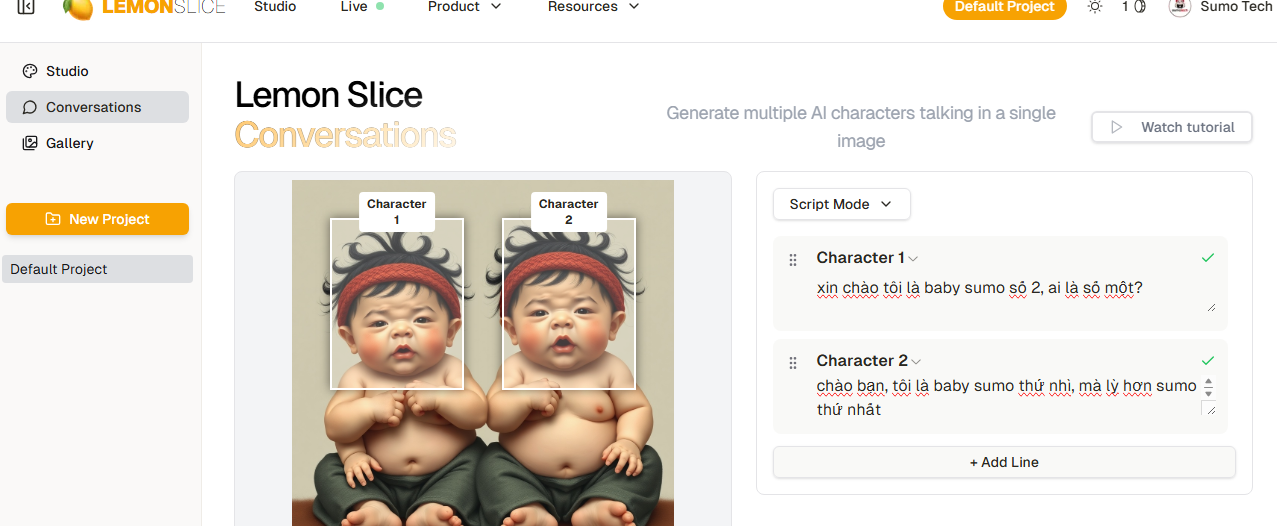Click the lemon logo icon
The width and height of the screenshot is (1277, 526).
point(78,8)
